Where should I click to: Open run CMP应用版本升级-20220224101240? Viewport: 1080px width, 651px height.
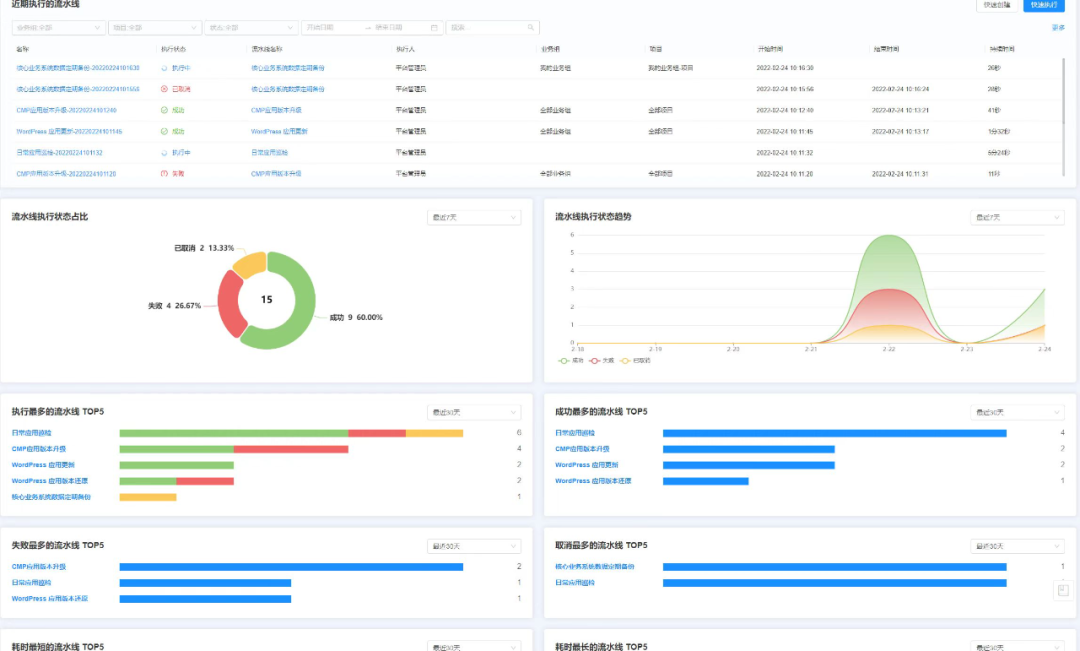point(66,110)
